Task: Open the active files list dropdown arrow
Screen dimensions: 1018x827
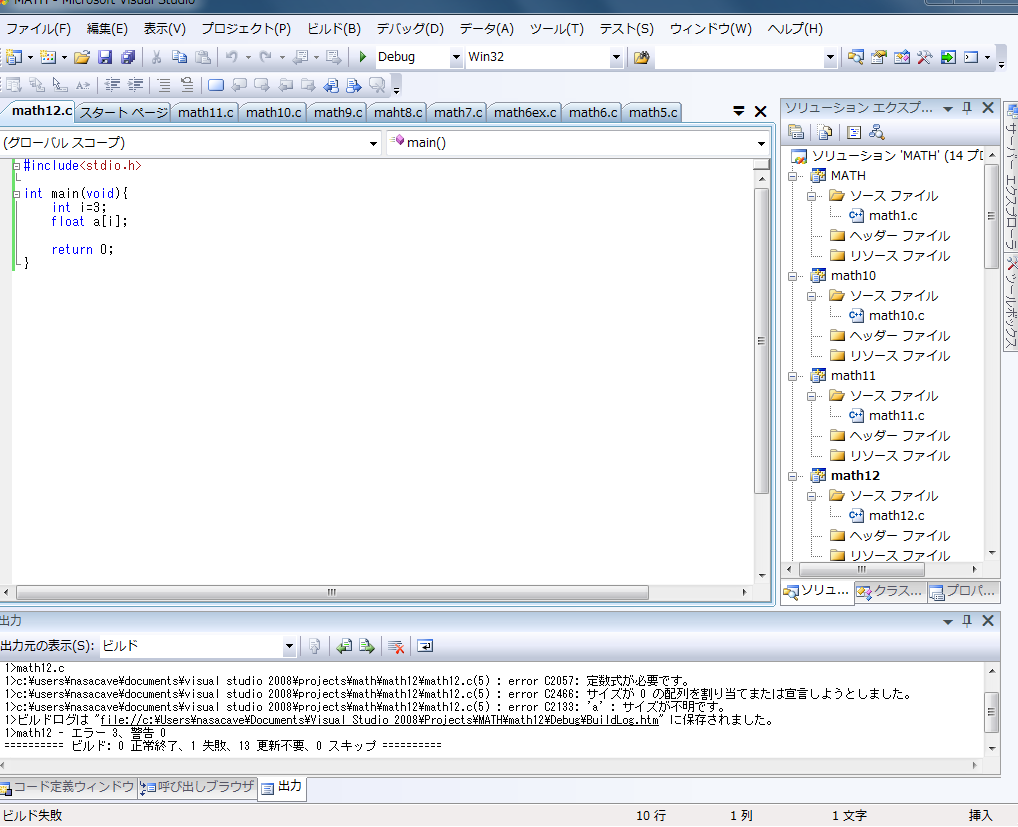Action: click(x=739, y=112)
